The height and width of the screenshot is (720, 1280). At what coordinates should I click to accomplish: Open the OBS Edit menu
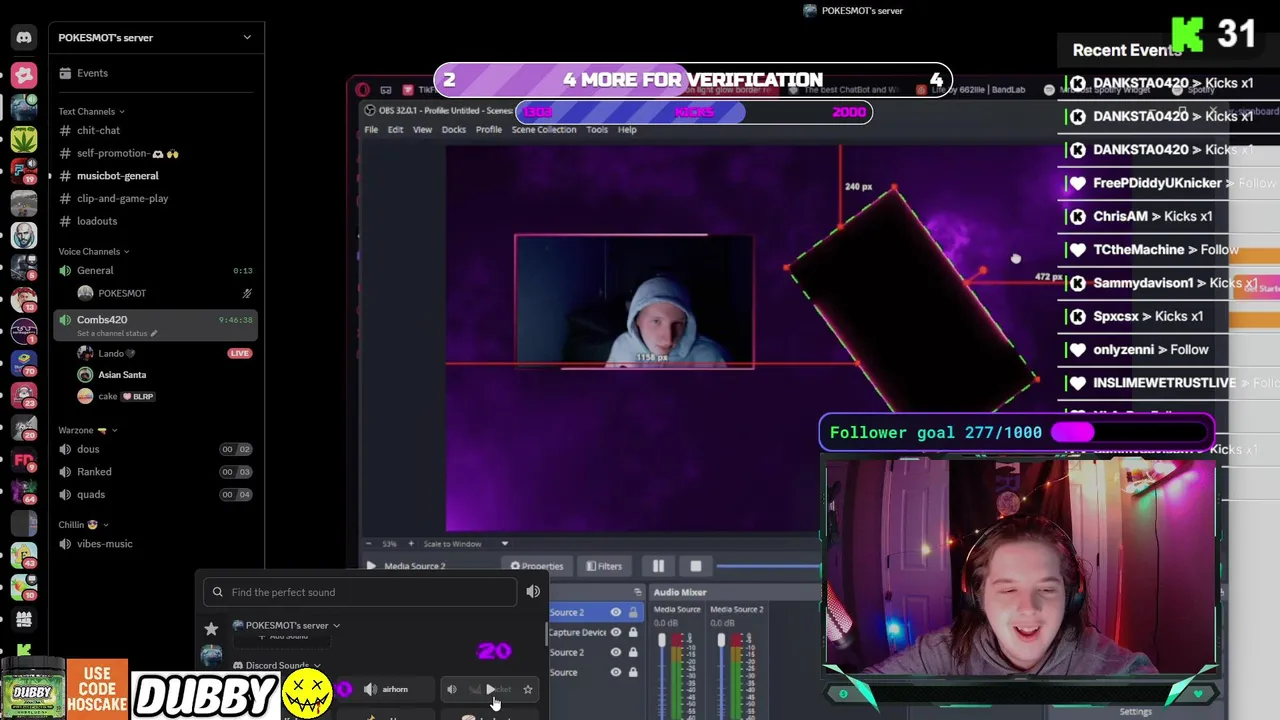pos(395,130)
